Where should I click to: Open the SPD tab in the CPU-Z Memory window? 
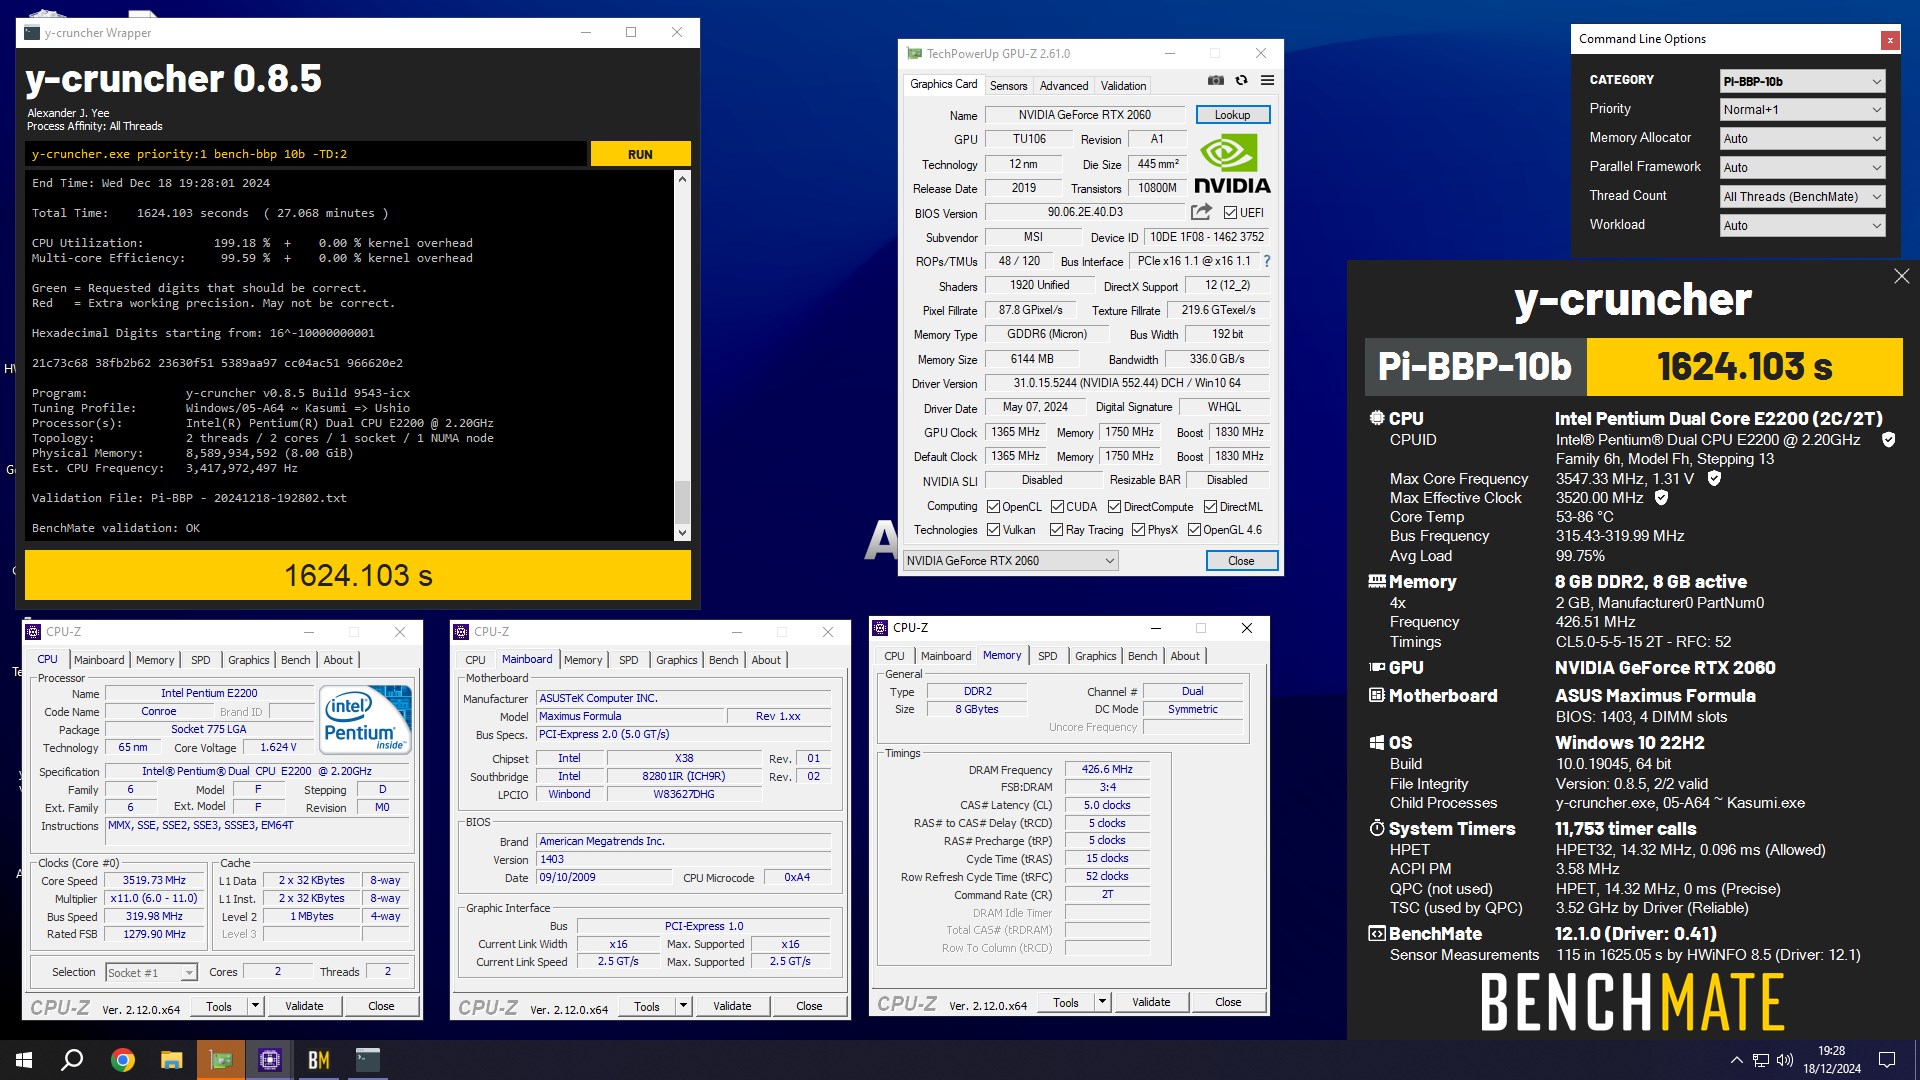tap(1047, 656)
